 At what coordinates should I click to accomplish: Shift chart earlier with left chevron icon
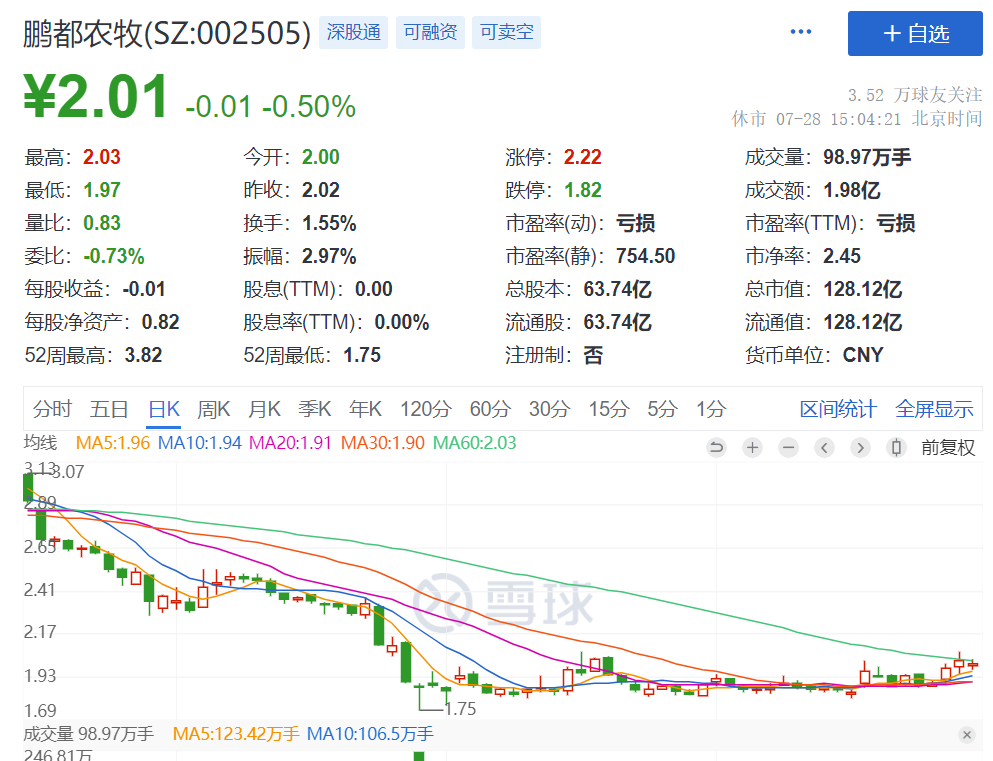(825, 448)
